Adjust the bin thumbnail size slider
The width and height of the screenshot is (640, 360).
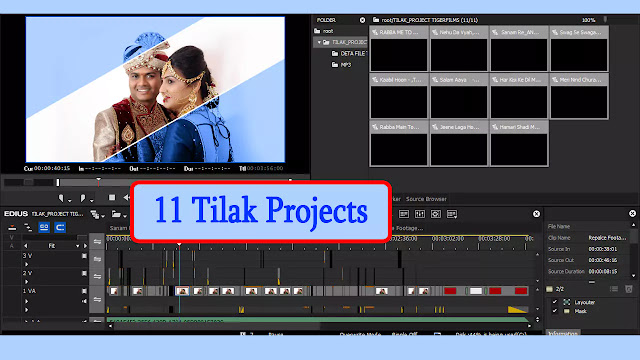(605, 20)
